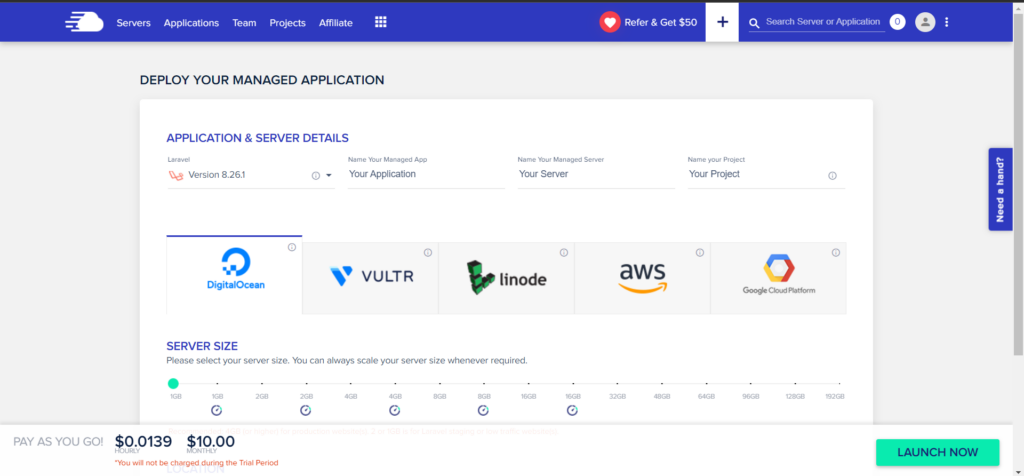Image resolution: width=1024 pixels, height=476 pixels.
Task: Select the DigitalOcean provider tab
Action: click(234, 275)
